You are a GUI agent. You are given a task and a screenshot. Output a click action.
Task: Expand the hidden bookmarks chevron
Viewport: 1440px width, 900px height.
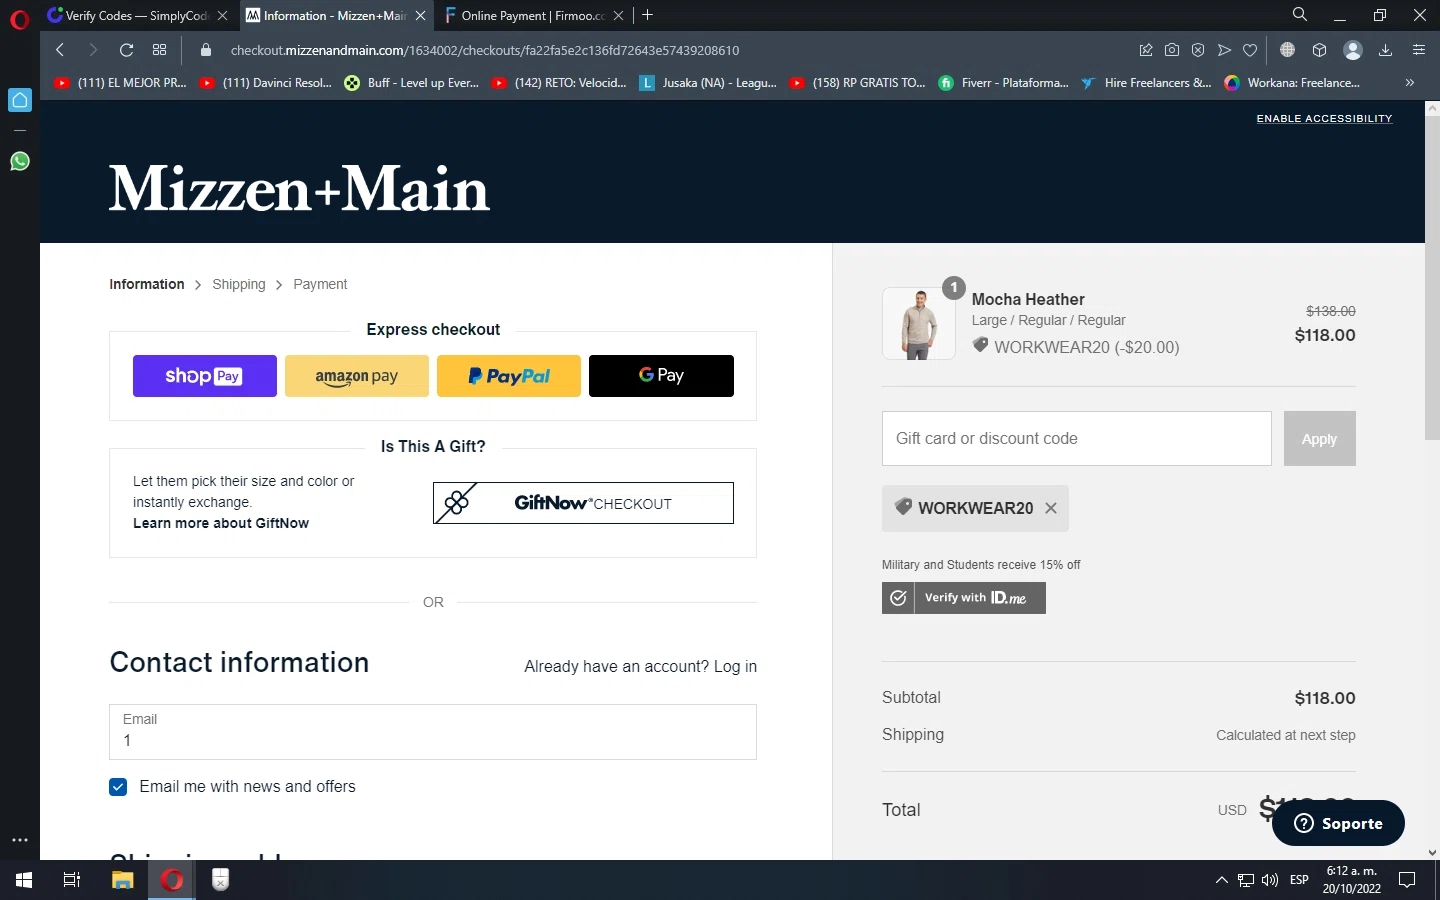(x=1409, y=83)
